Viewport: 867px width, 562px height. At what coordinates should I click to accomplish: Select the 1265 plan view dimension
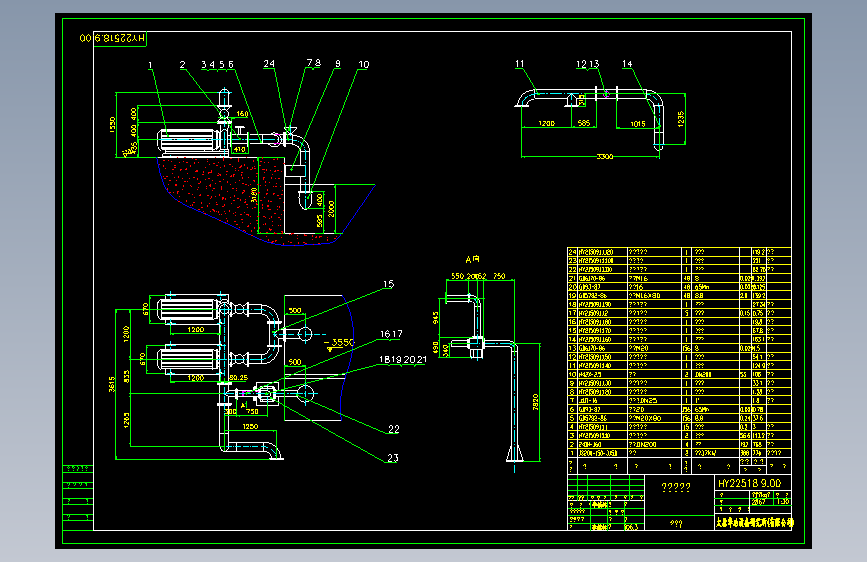pos(127,420)
